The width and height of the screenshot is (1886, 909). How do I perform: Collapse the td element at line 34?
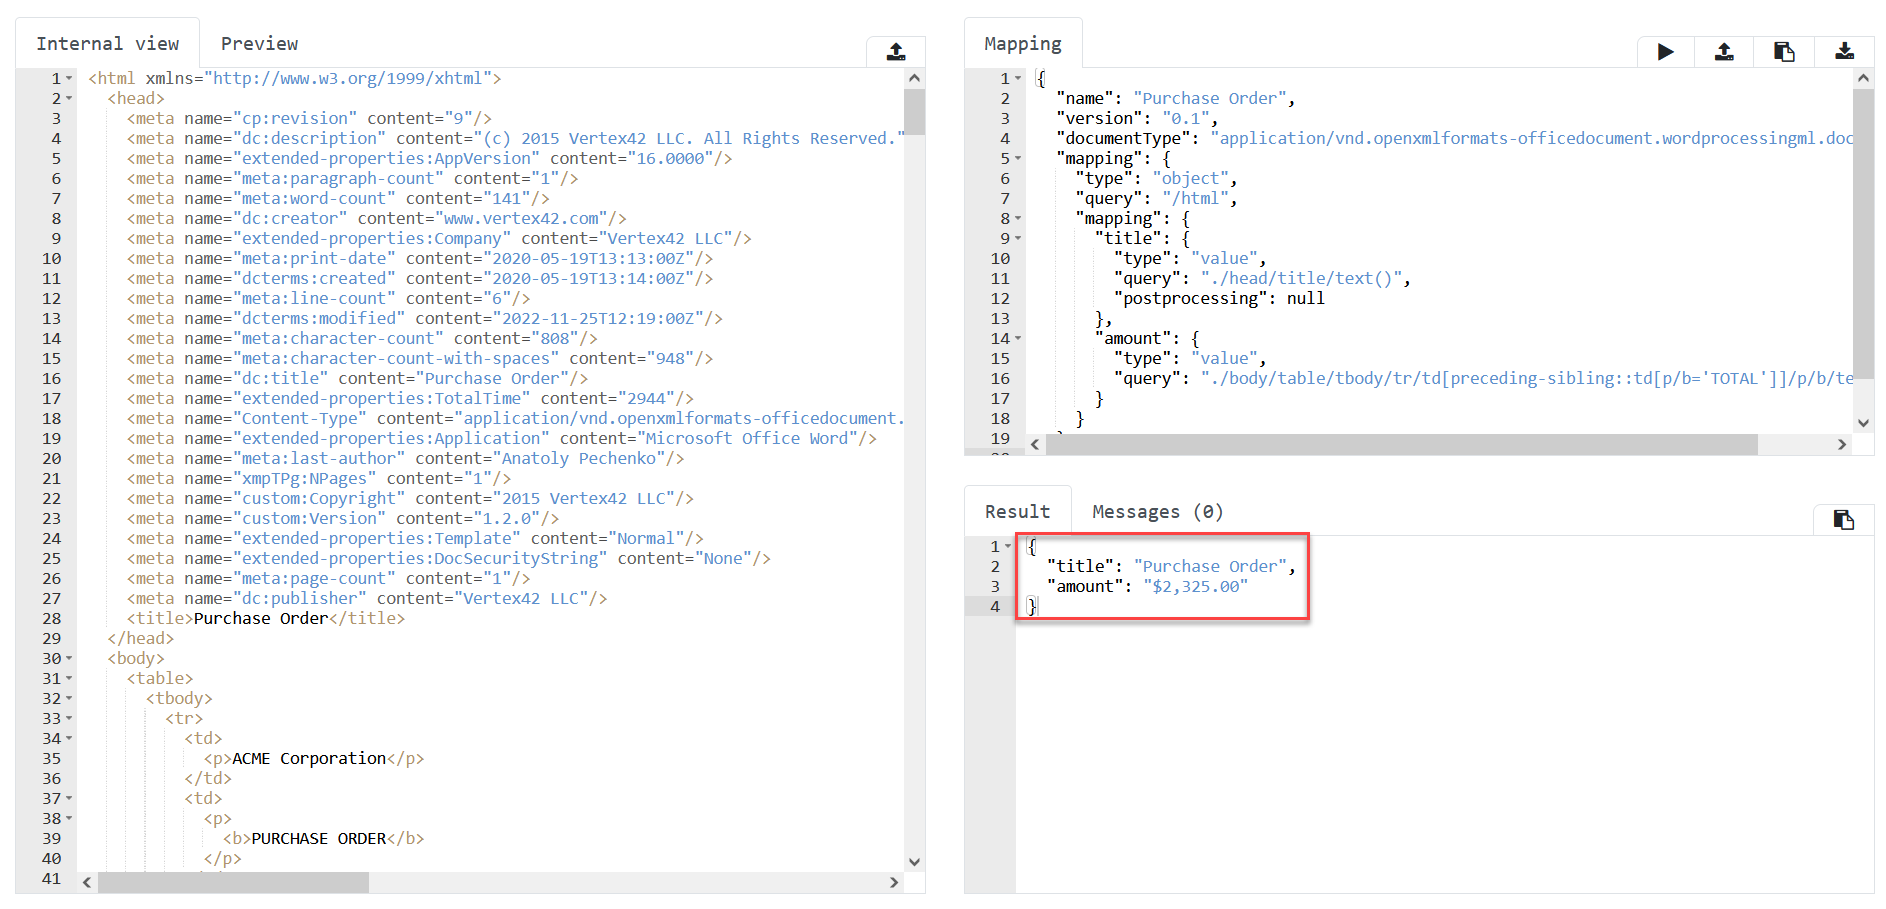(x=69, y=738)
